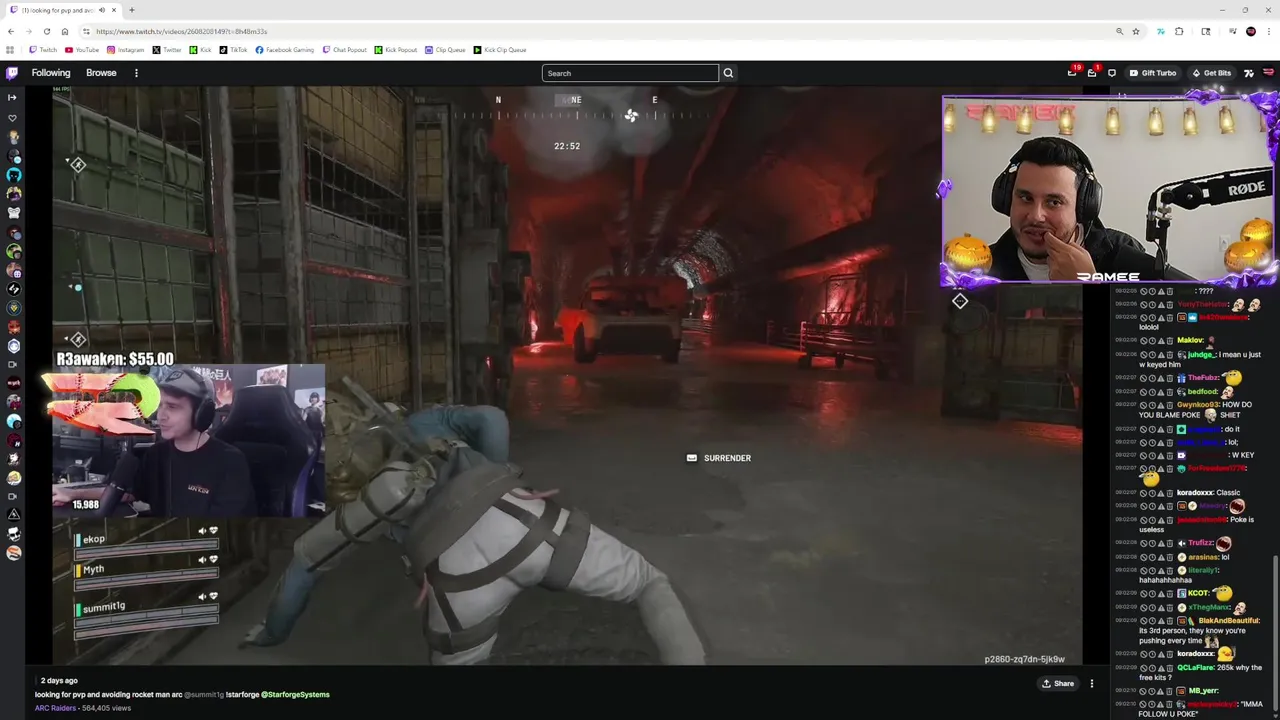Screen dimensions: 1280x720
Task: Open video options three-dot menu beside Share
Action: (x=1092, y=684)
